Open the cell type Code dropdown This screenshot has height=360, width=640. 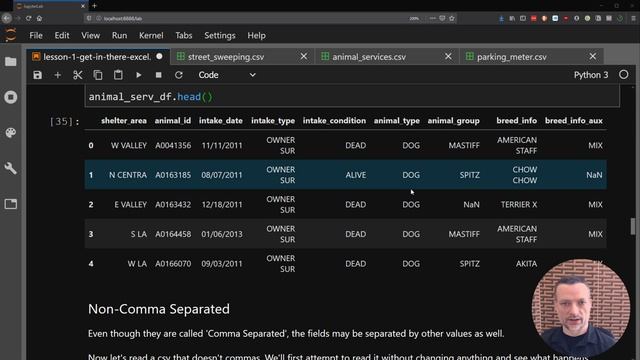pyautogui.click(x=227, y=75)
